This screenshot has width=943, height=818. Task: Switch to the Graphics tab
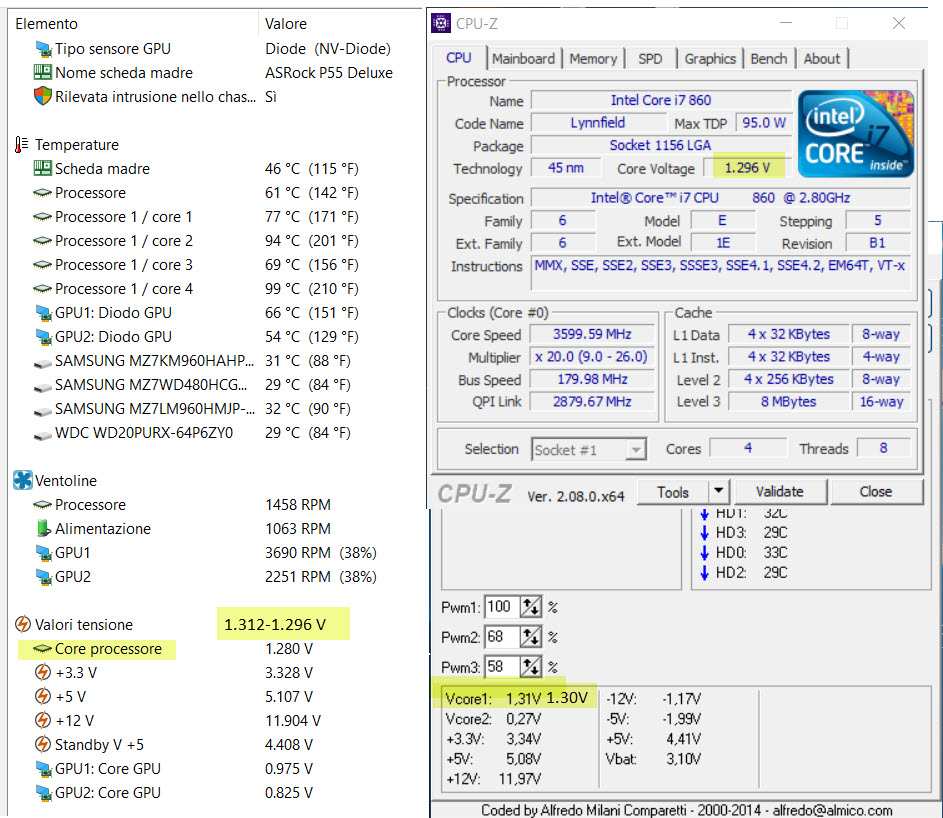710,59
